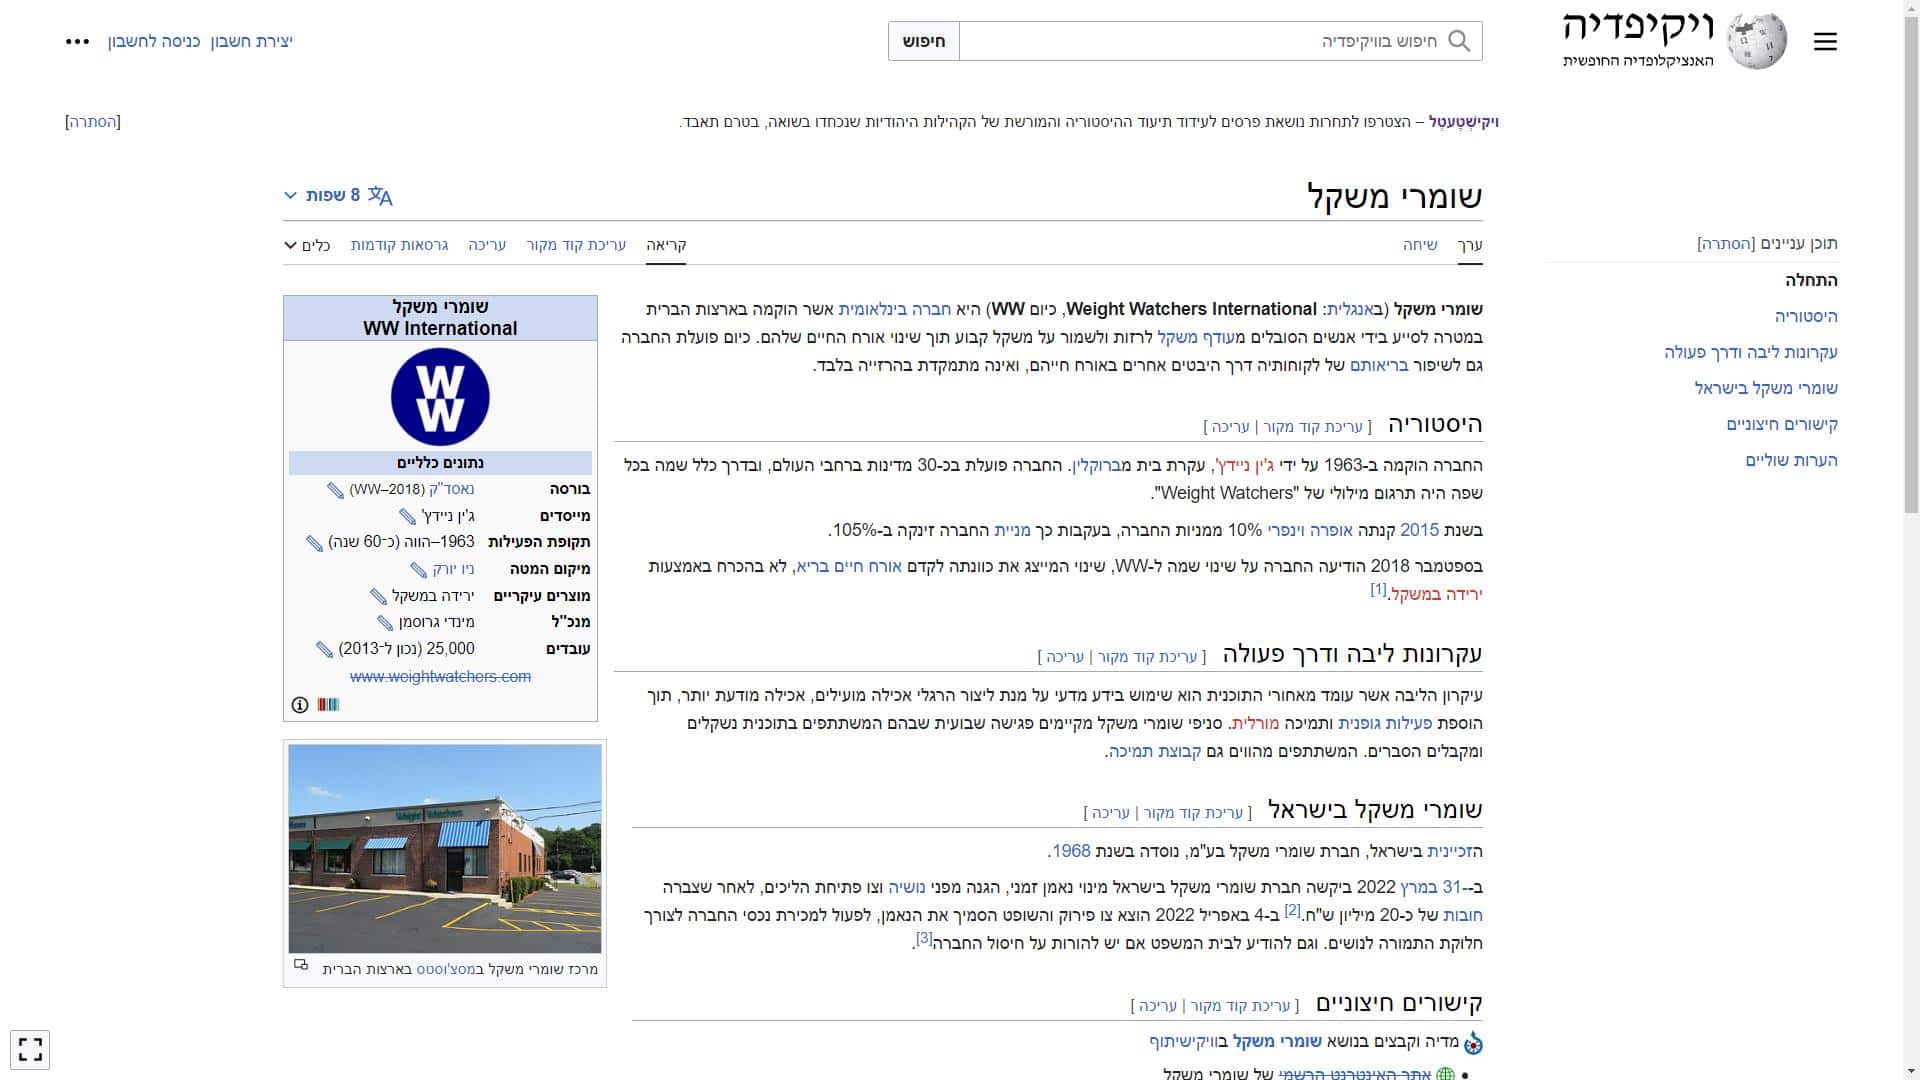The image size is (1920, 1080).
Task: Click the info circle icon in infobox
Action: pos(299,705)
